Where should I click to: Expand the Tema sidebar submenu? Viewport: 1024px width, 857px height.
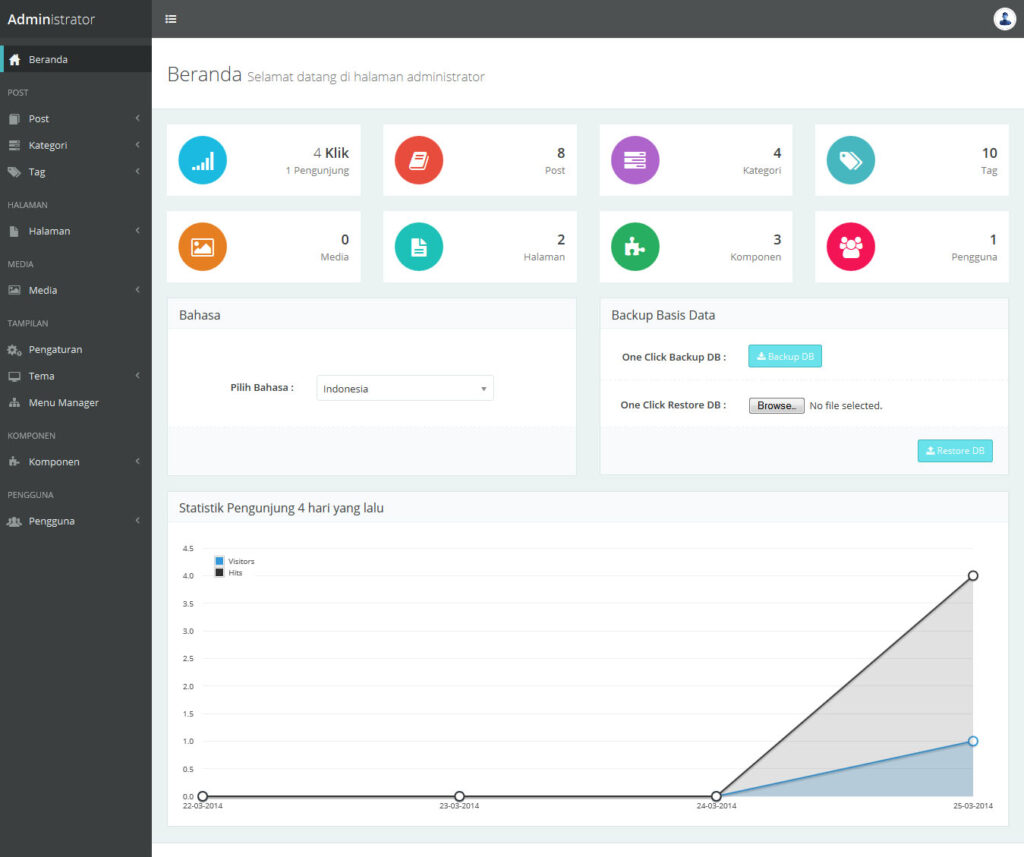tap(76, 376)
